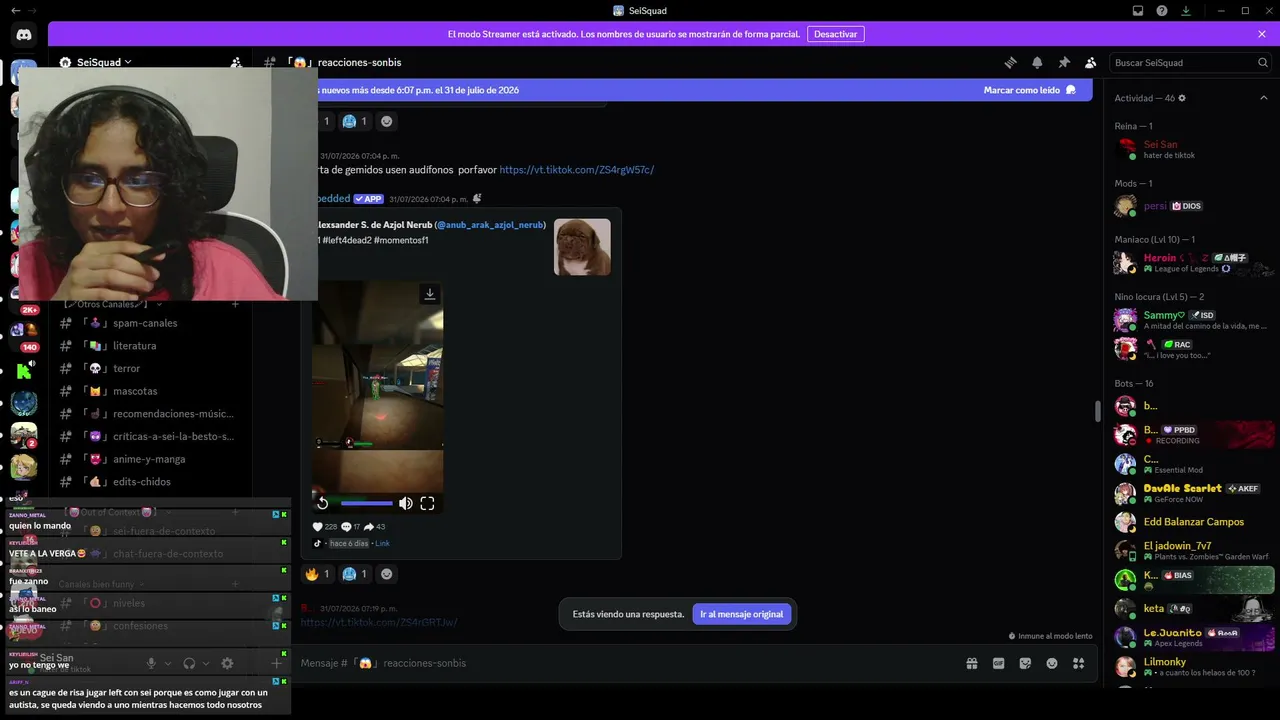The height and width of the screenshot is (720, 1280).
Task: Collapse the Actividad members panel
Action: point(1263,98)
